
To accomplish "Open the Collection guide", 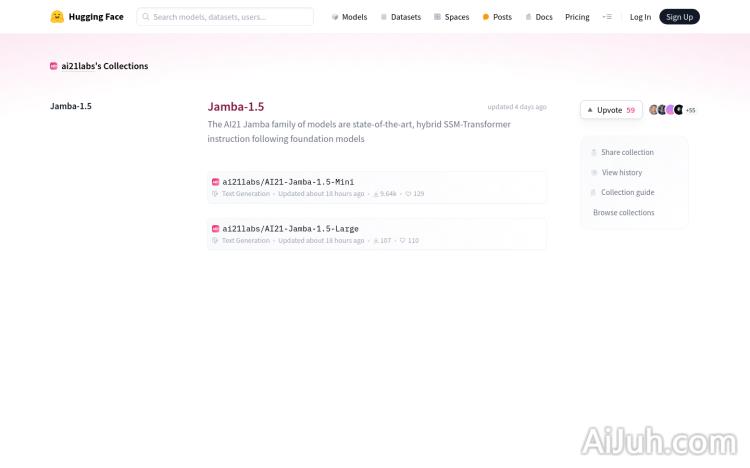I will 627,192.
